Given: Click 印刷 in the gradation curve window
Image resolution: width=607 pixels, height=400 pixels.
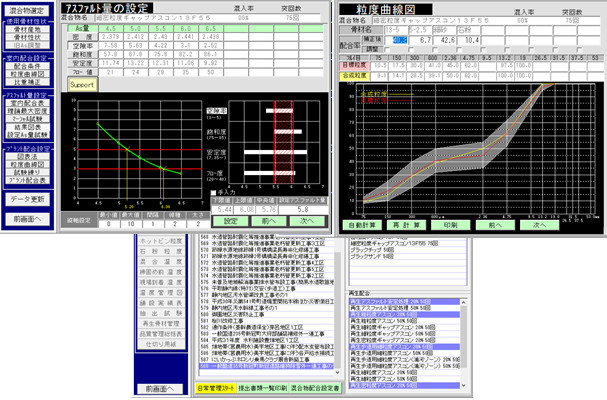Looking at the screenshot, I should coord(451,225).
